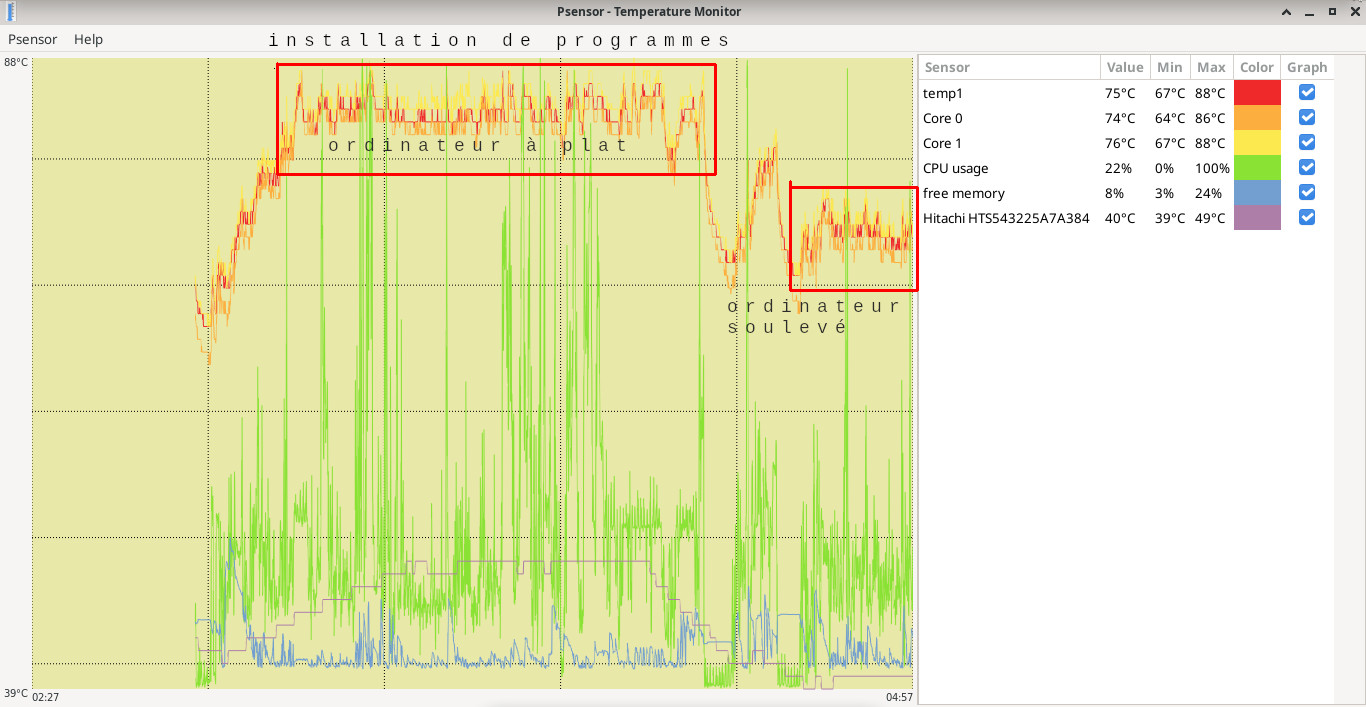
Task: Click the Max column header
Action: (1211, 67)
